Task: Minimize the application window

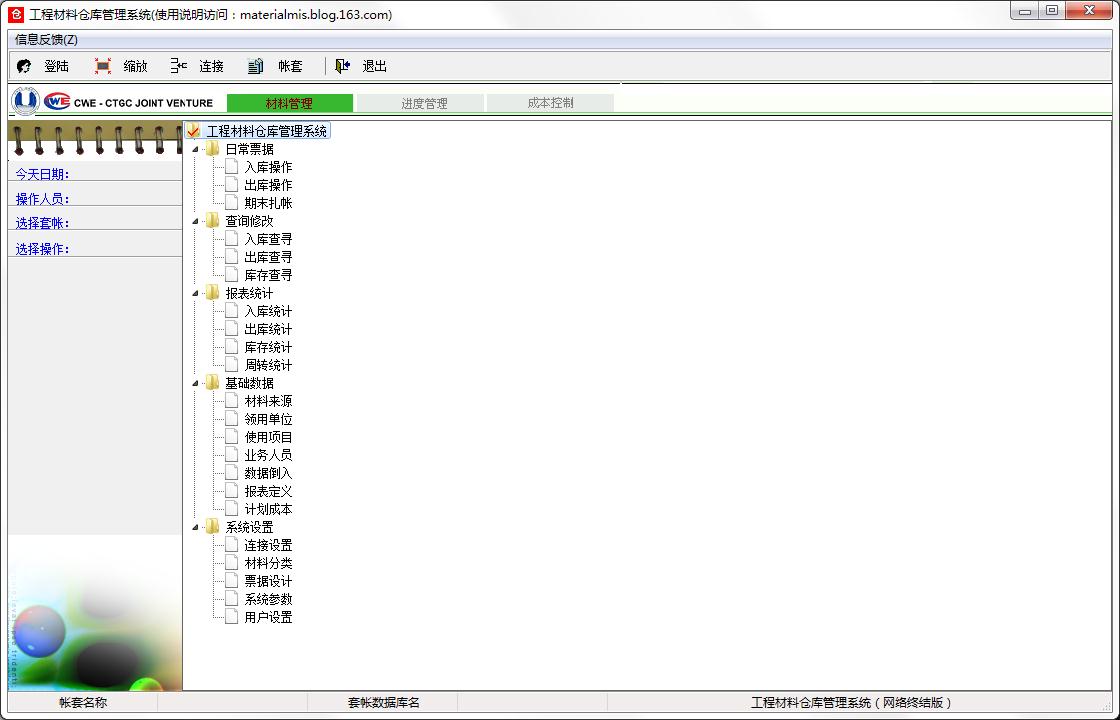Action: pyautogui.click(x=1026, y=11)
